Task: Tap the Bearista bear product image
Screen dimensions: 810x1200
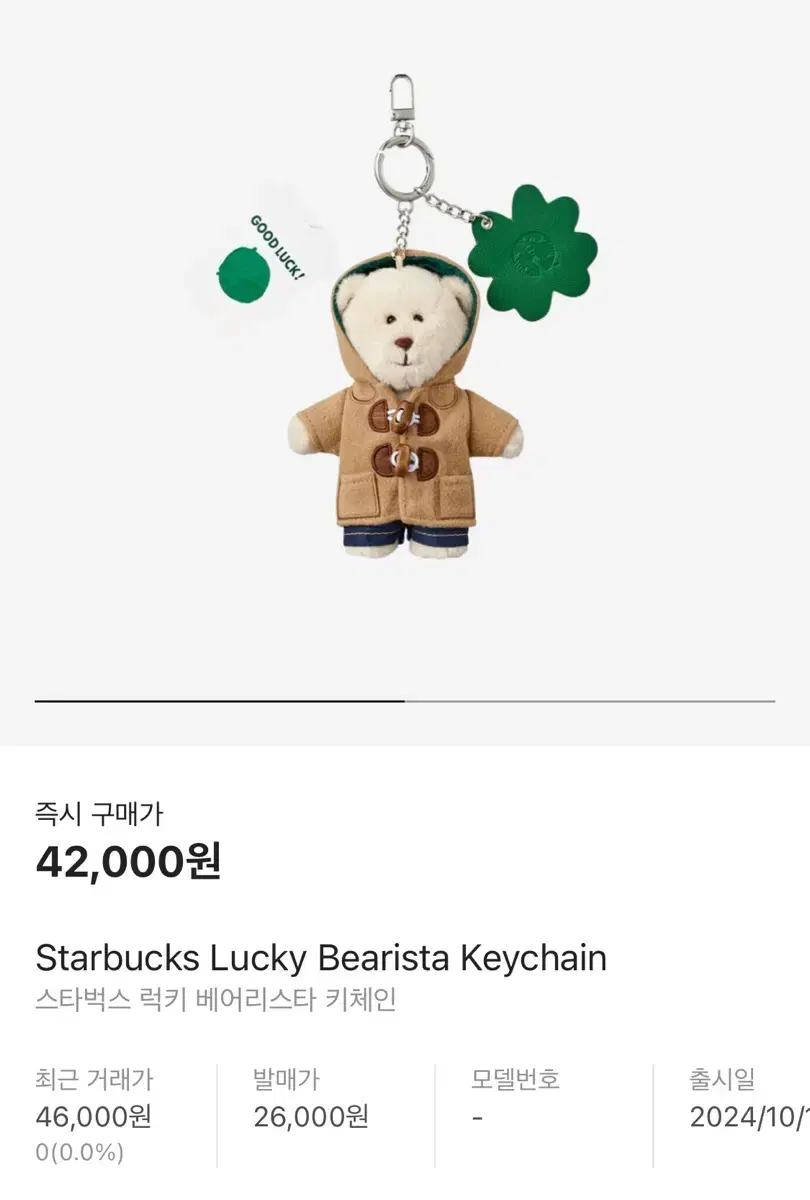Action: point(405,318)
